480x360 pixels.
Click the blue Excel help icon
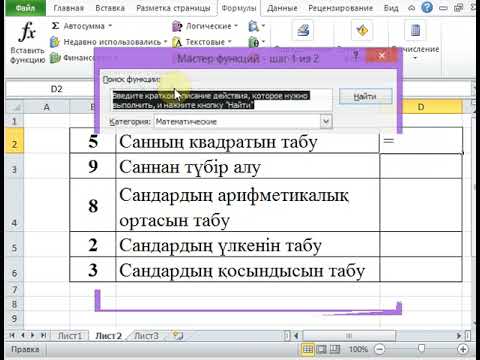click(x=427, y=7)
